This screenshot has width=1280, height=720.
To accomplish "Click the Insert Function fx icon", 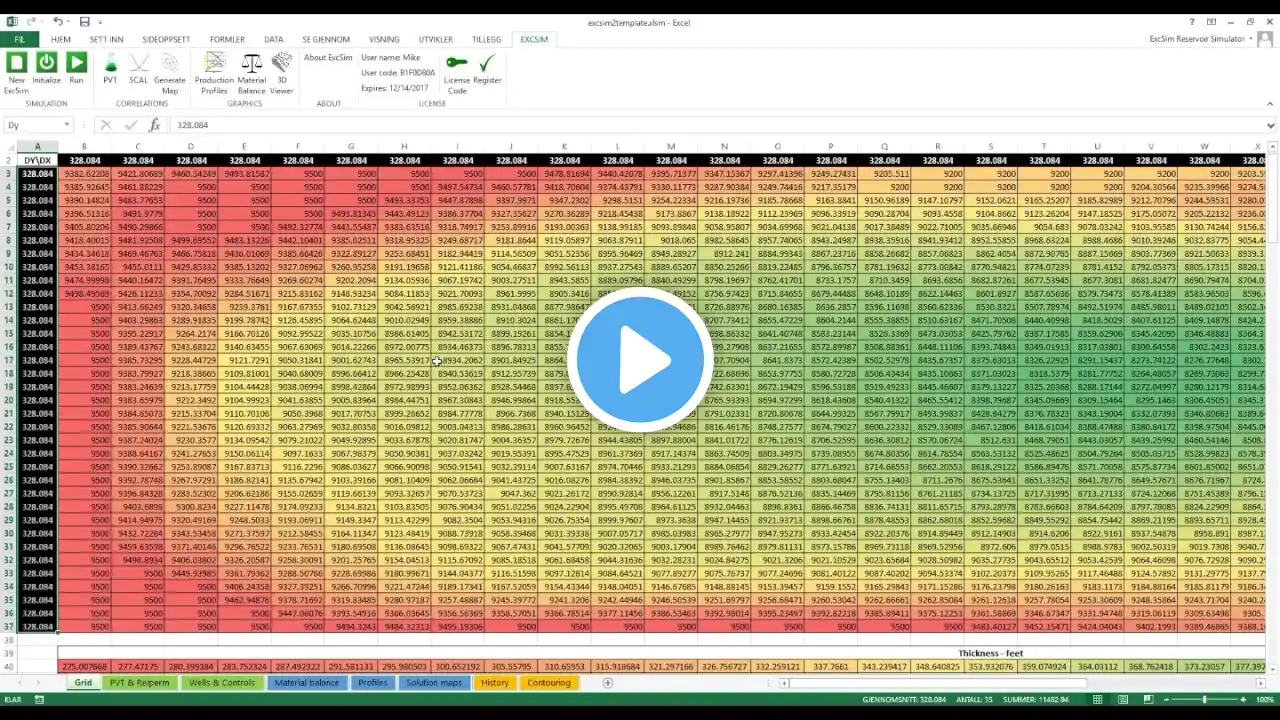I will [x=154, y=125].
